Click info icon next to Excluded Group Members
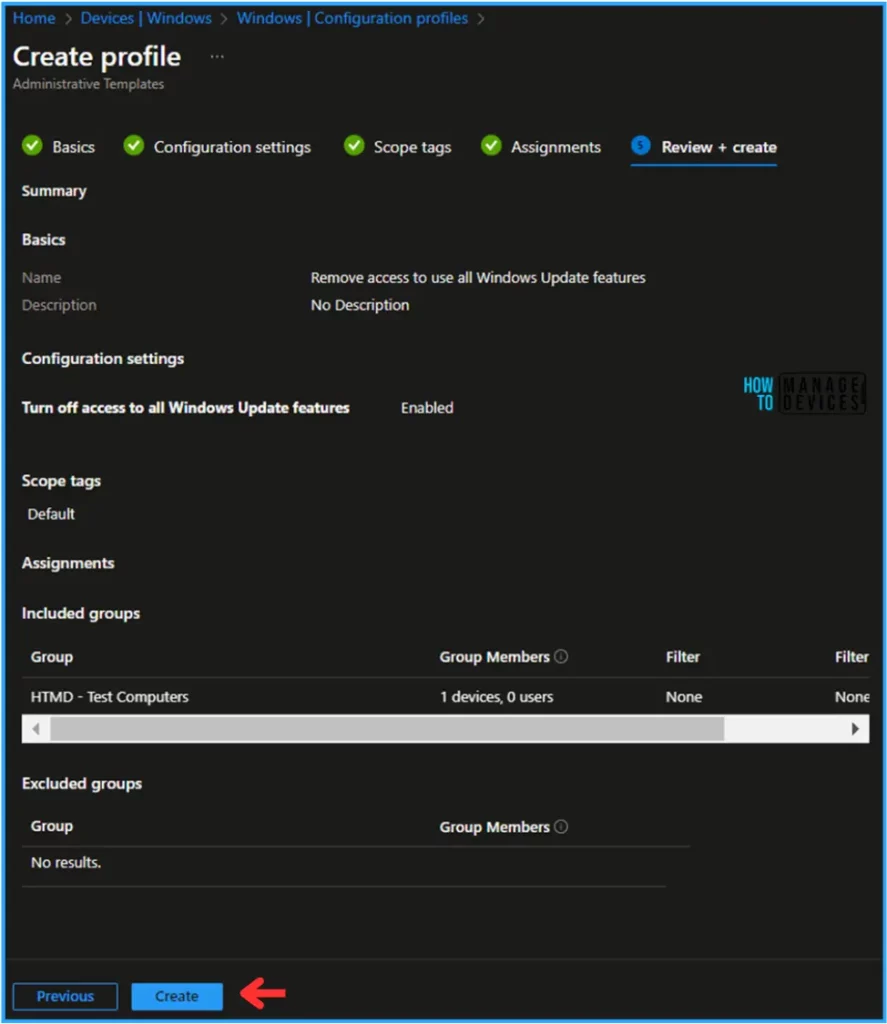 561,826
